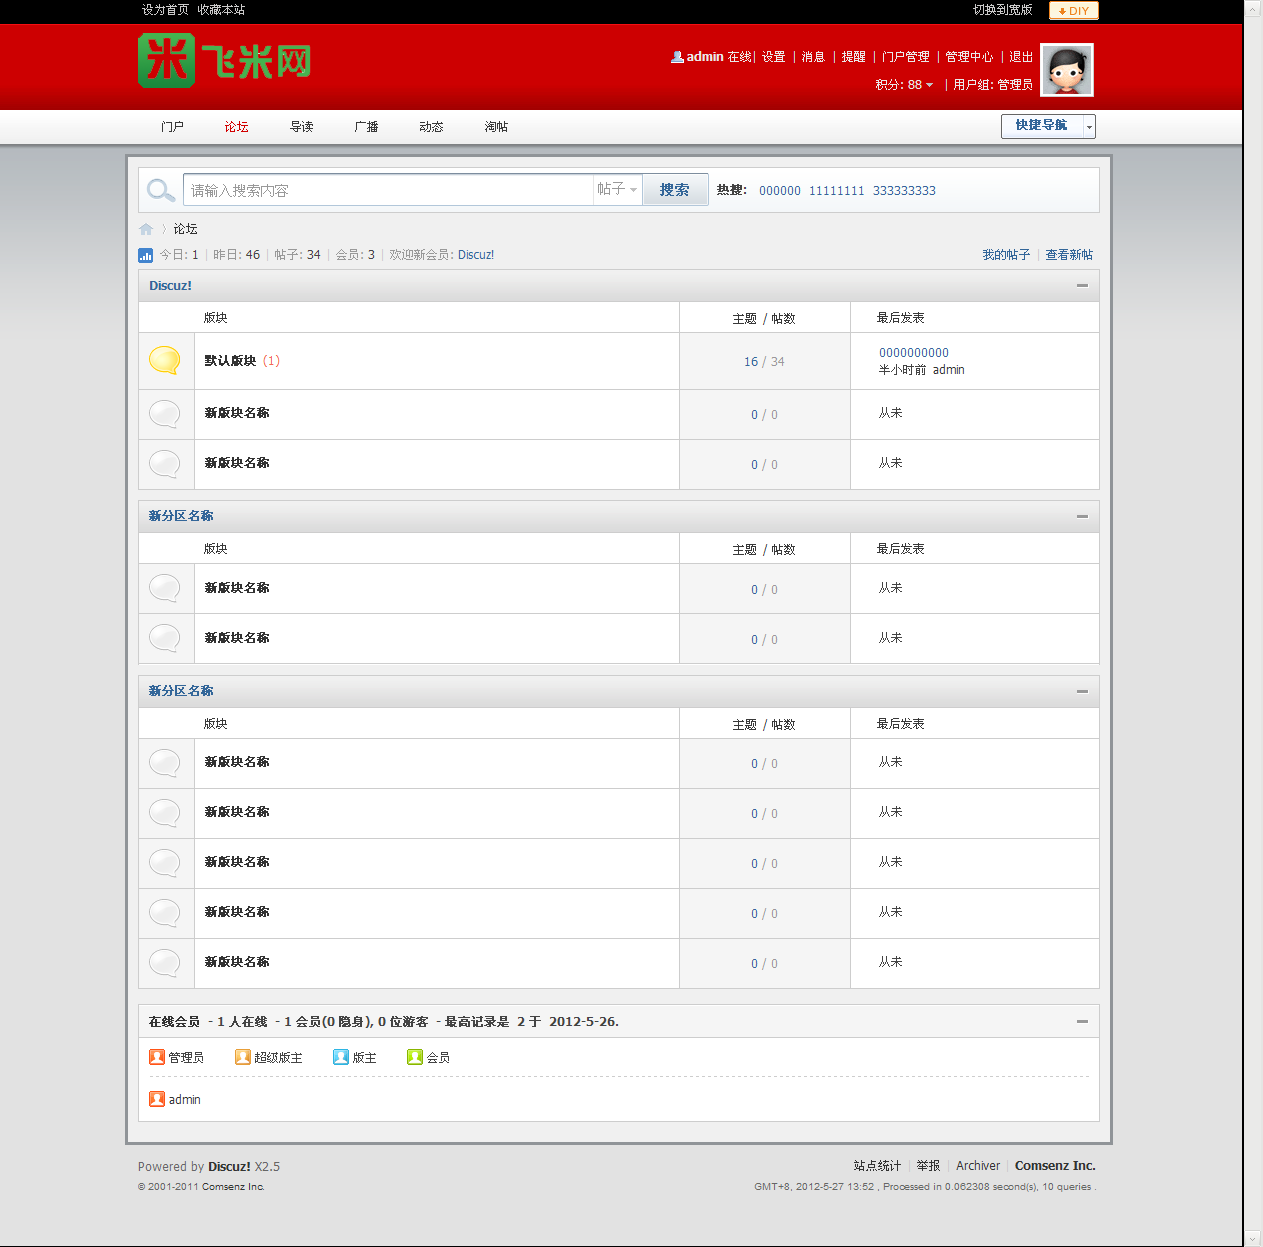Open online user admin in member list
The height and width of the screenshot is (1247, 1263).
point(184,1100)
